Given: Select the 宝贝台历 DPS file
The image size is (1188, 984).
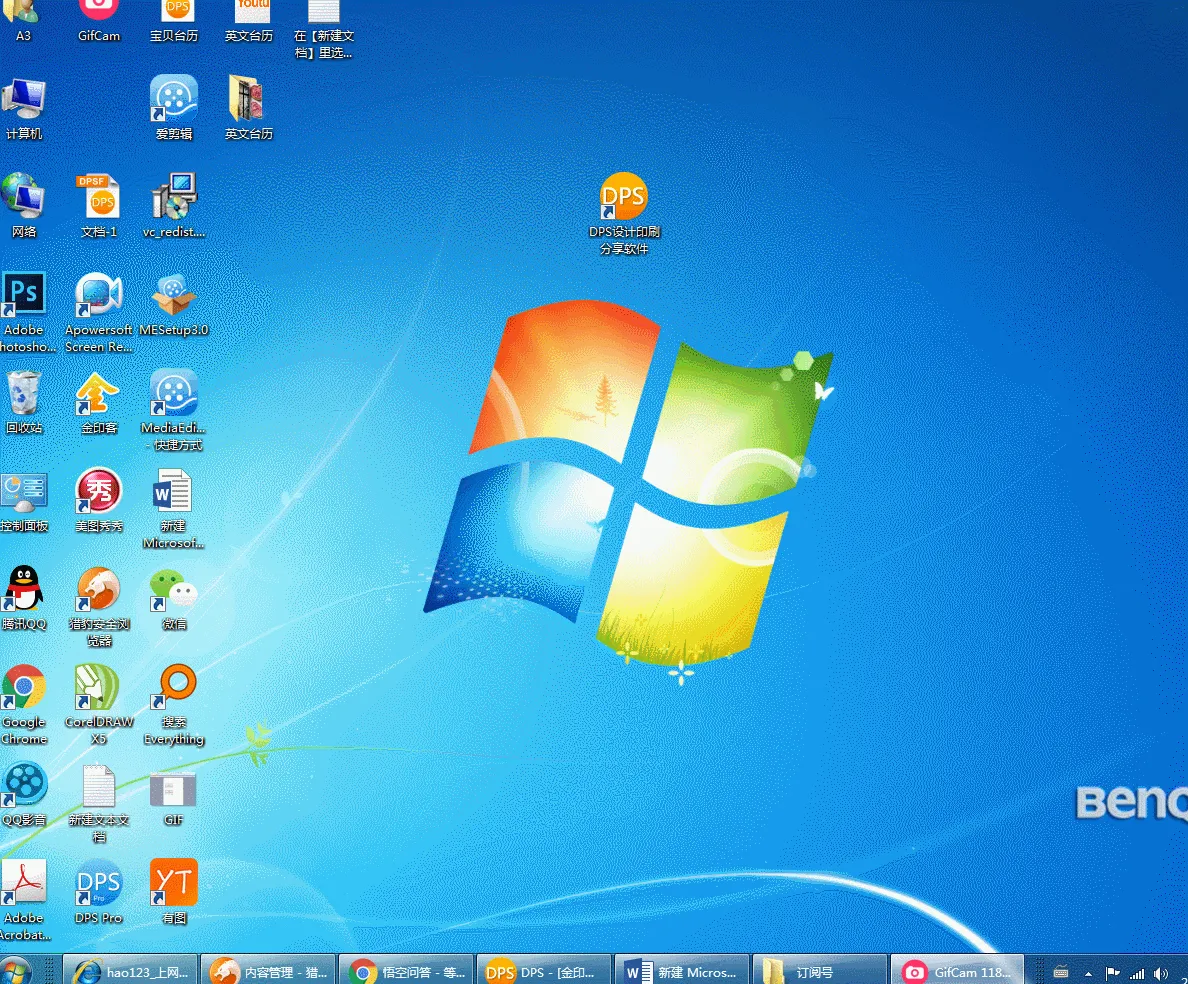Looking at the screenshot, I should click(x=174, y=21).
